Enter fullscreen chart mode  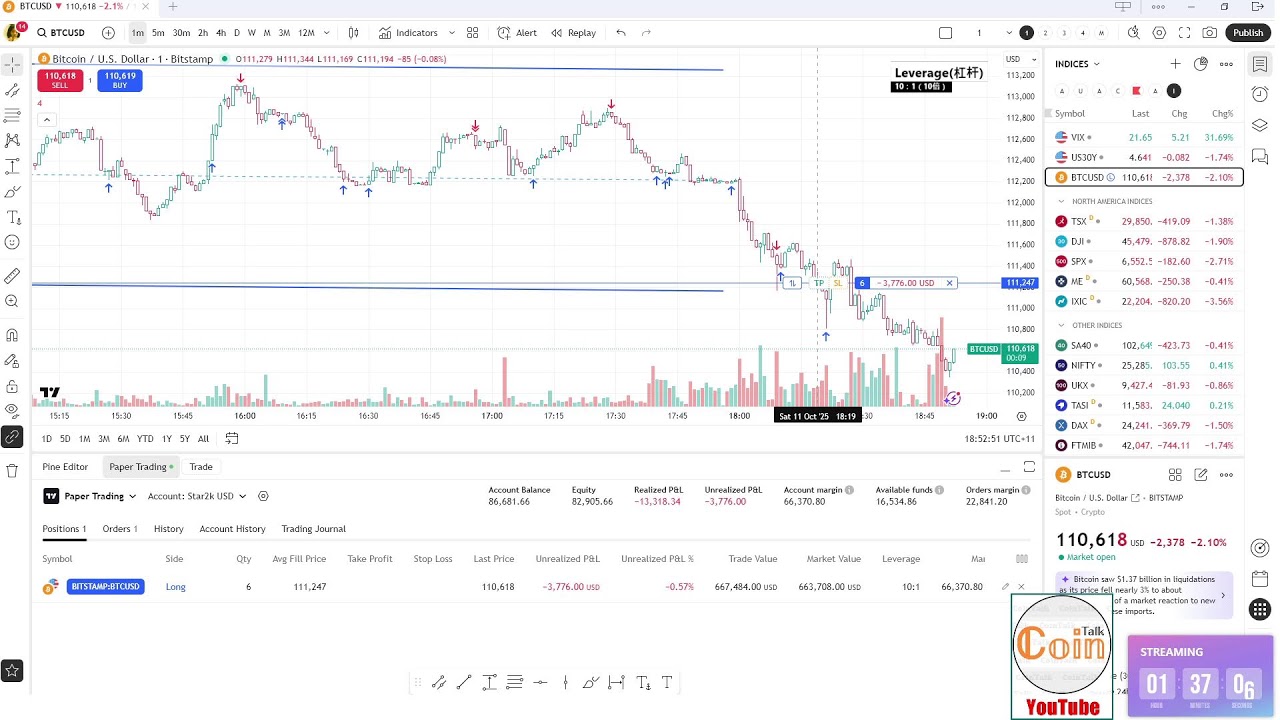(x=1185, y=33)
